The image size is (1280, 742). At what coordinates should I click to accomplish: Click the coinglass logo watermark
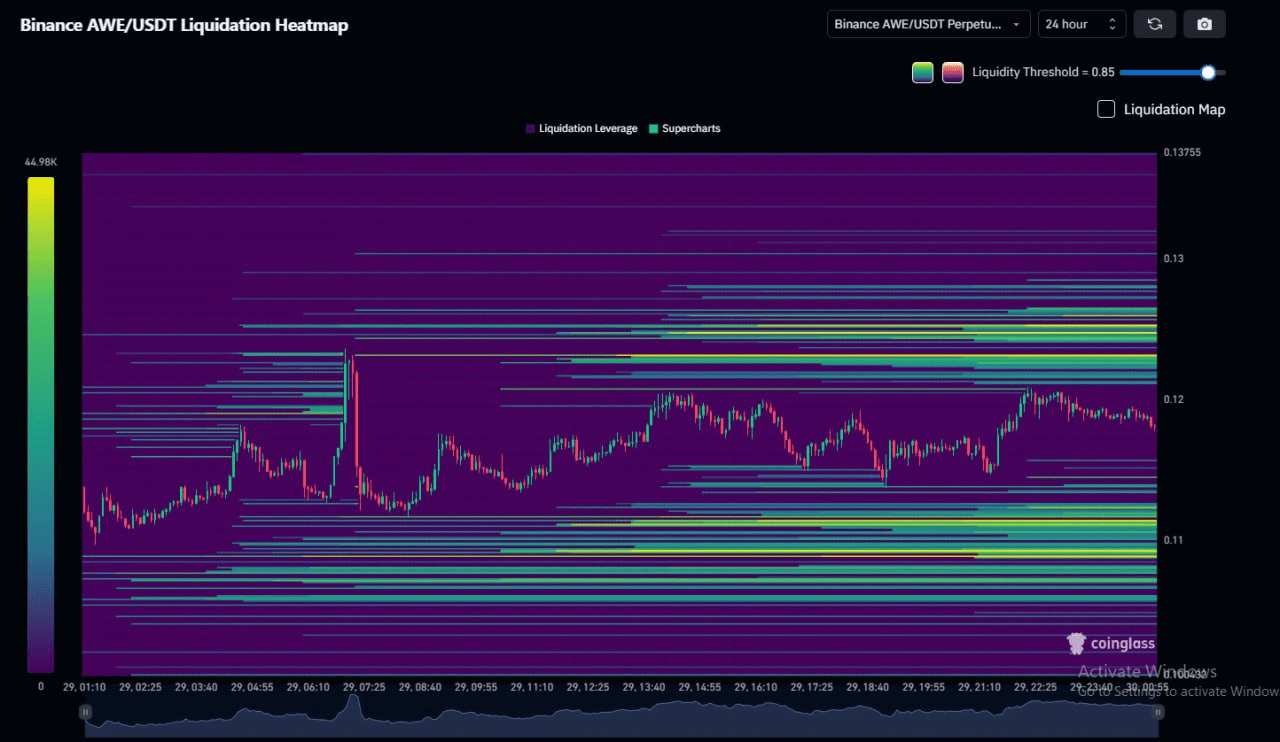click(x=1110, y=643)
